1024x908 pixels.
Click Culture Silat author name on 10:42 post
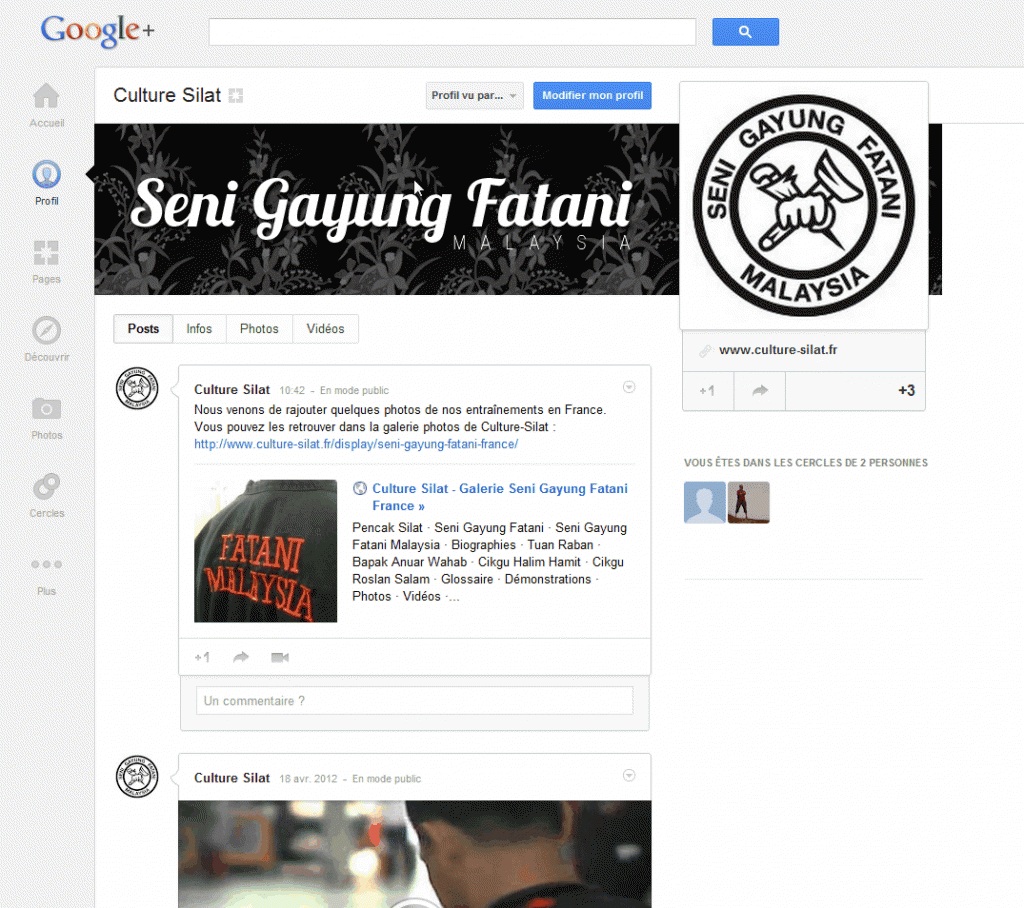click(232, 389)
